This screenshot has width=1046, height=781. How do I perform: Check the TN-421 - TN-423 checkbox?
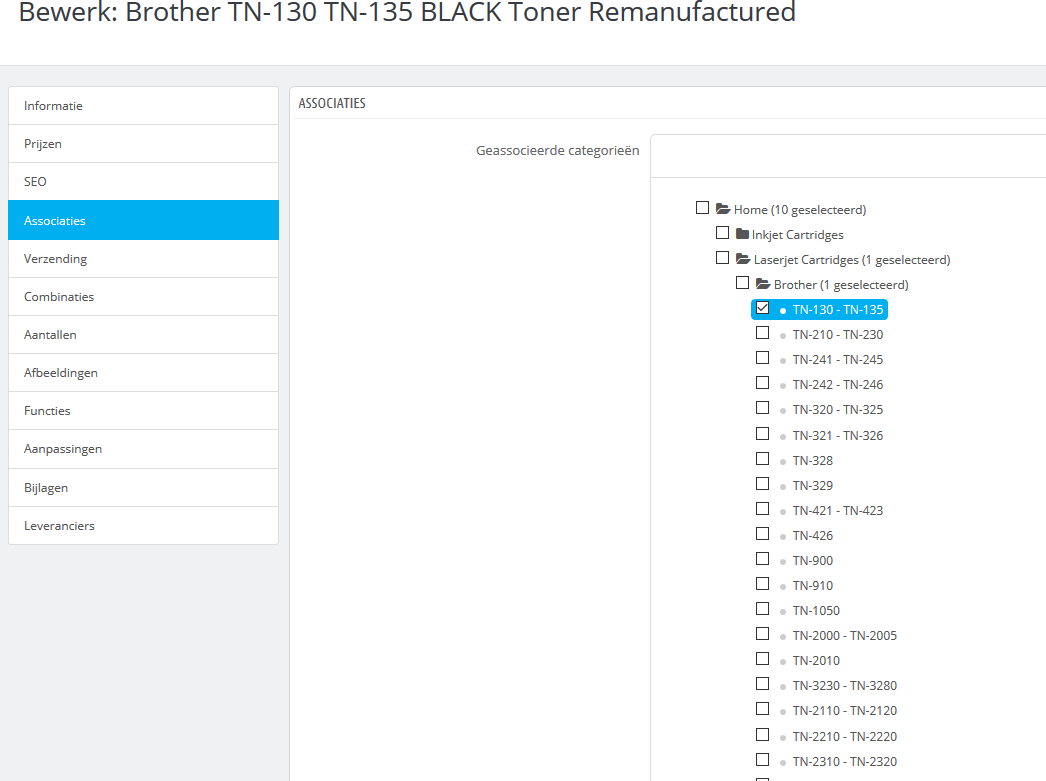(762, 509)
